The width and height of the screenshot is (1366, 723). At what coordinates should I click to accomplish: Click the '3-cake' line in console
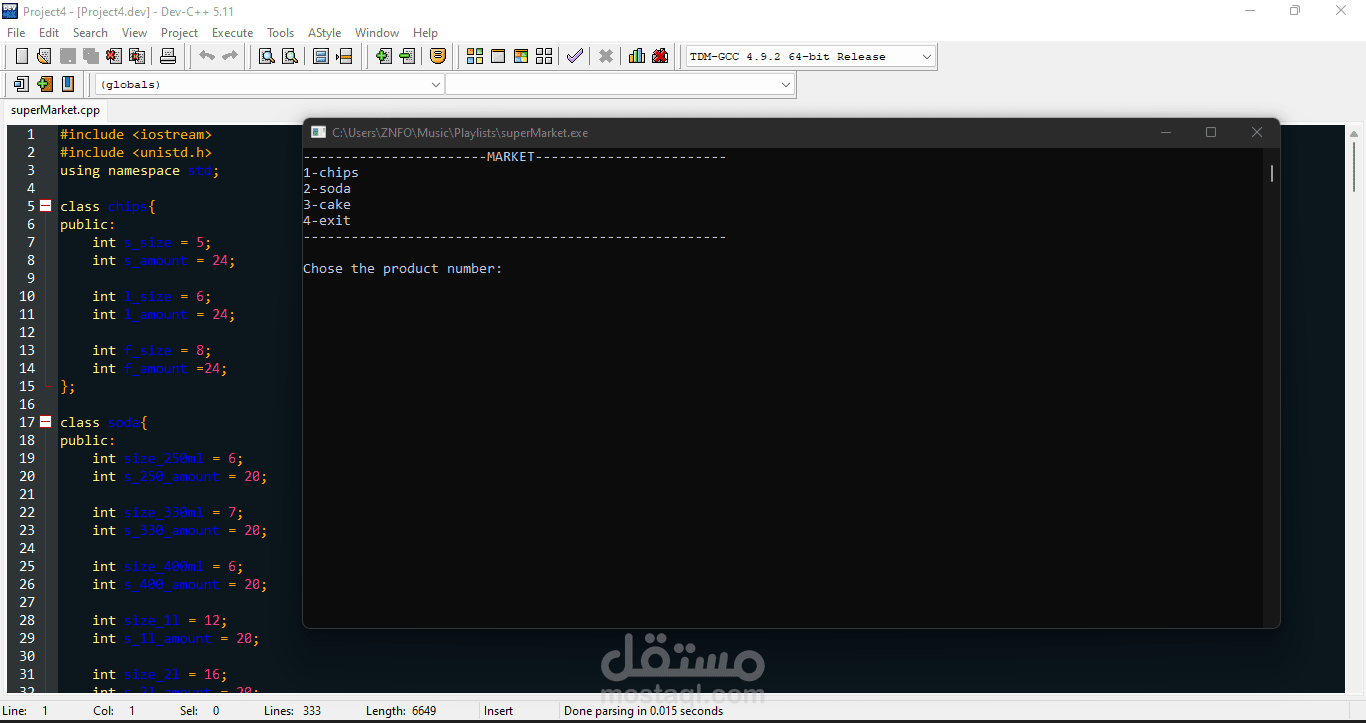pos(327,205)
